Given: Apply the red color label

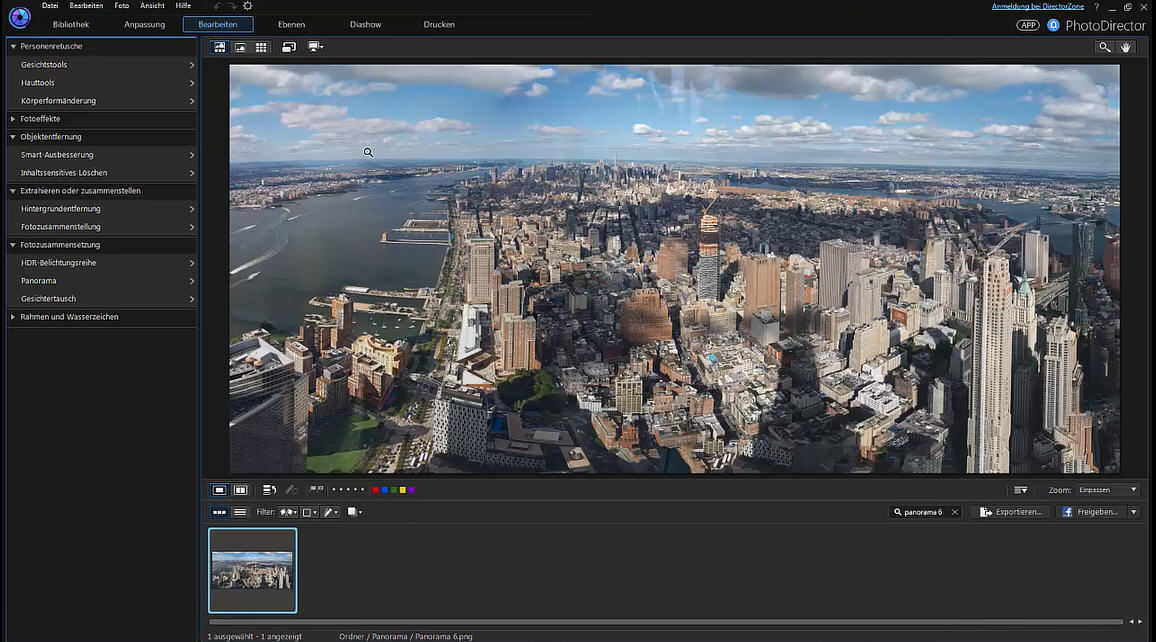Looking at the screenshot, I should point(375,490).
